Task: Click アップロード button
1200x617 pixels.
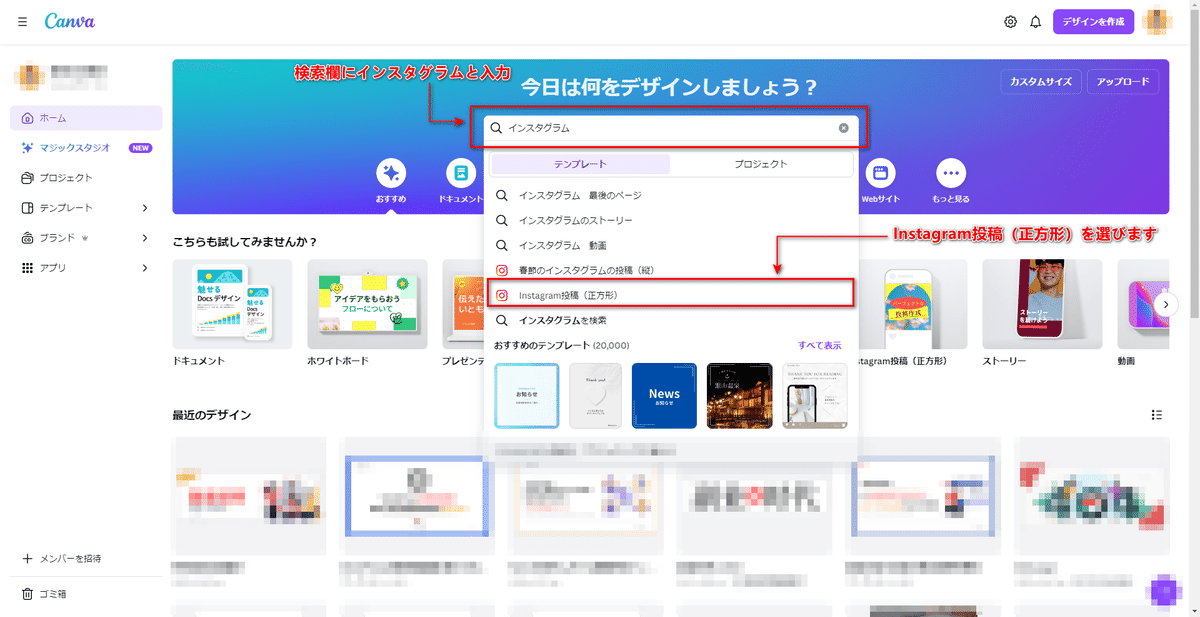Action: (x=1124, y=82)
